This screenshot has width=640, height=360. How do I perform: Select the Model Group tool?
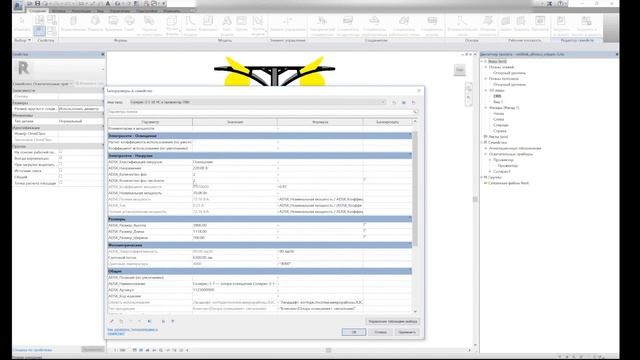(x=258, y=25)
